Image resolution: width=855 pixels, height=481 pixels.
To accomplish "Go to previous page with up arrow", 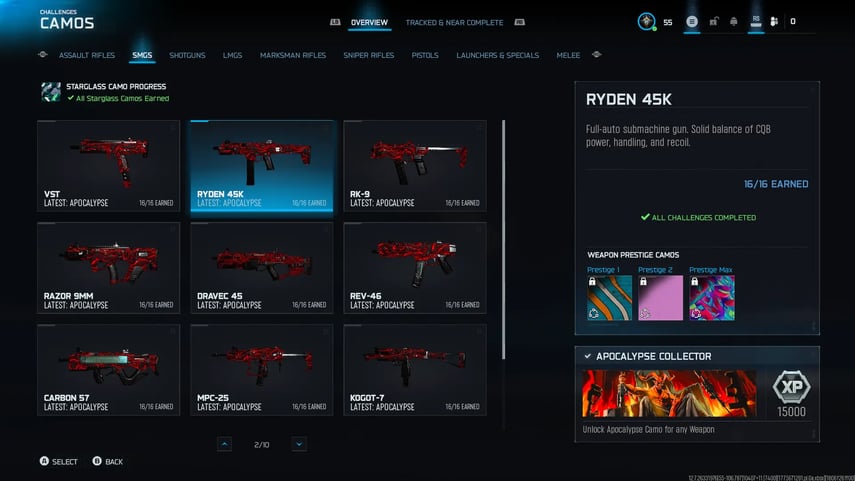I will (224, 444).
